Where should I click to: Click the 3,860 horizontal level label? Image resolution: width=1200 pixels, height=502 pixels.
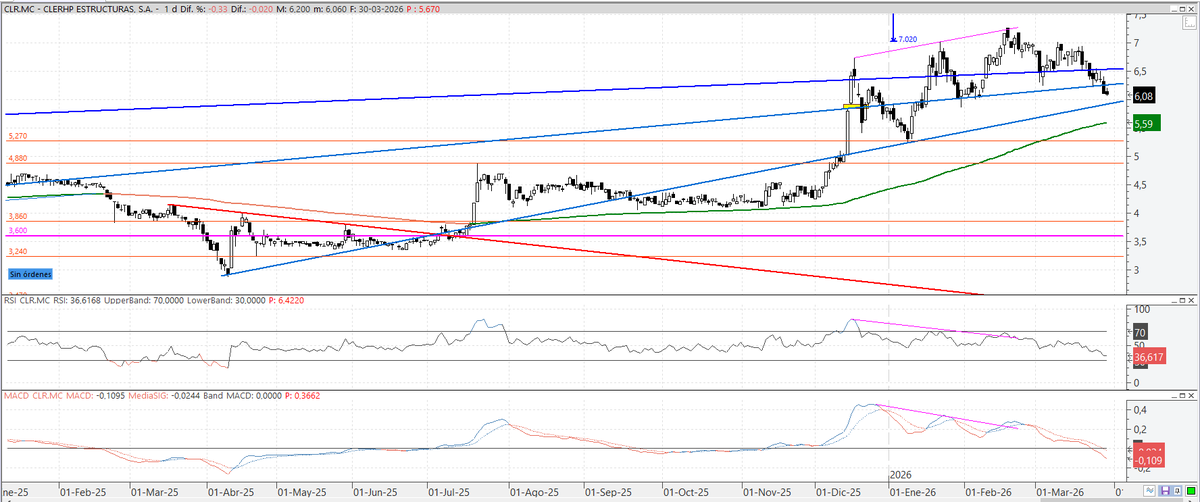tap(16, 216)
